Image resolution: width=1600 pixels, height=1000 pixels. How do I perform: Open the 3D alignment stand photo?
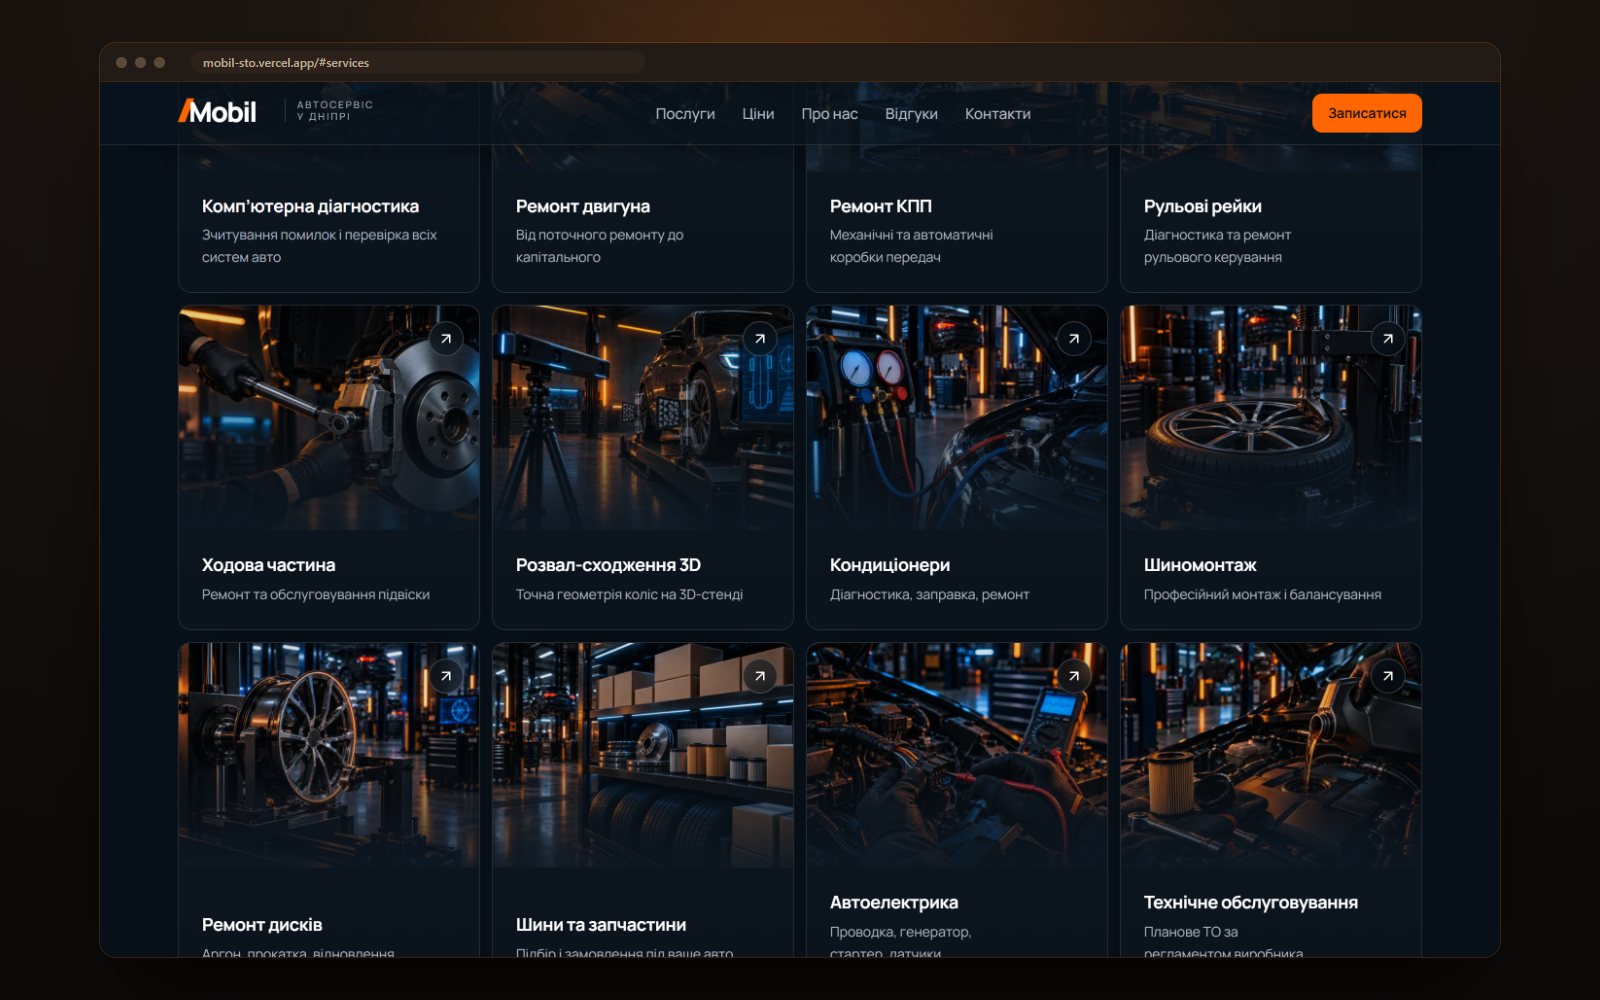coord(643,418)
